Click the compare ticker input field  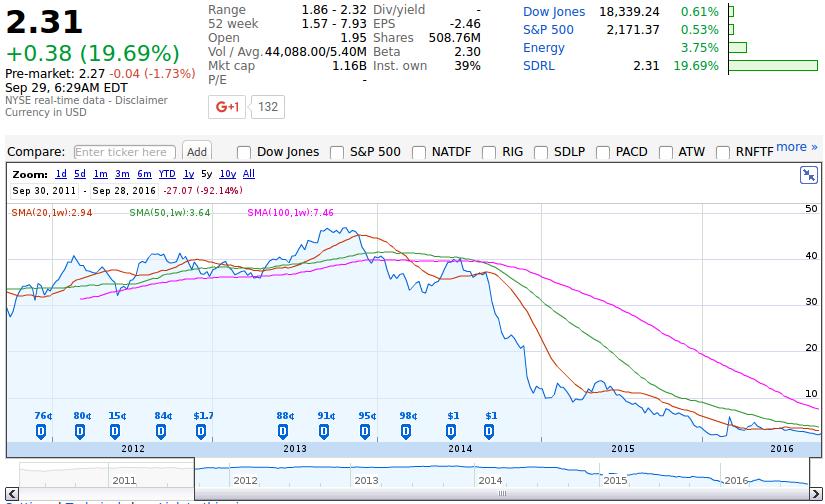(125, 152)
